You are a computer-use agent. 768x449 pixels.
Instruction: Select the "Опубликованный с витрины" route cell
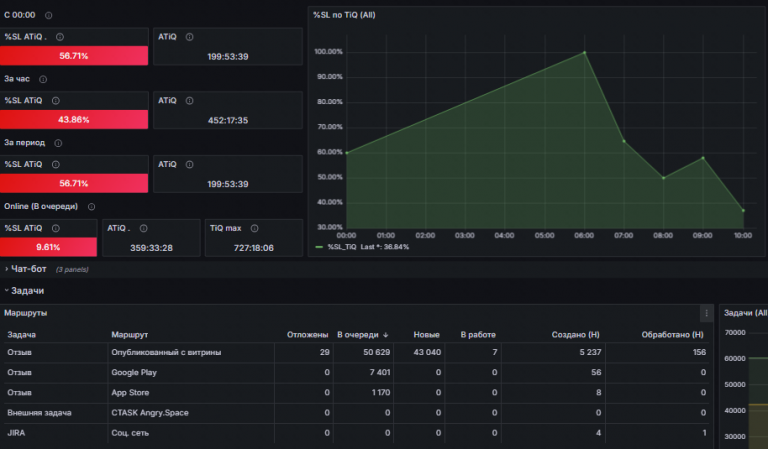(191, 353)
